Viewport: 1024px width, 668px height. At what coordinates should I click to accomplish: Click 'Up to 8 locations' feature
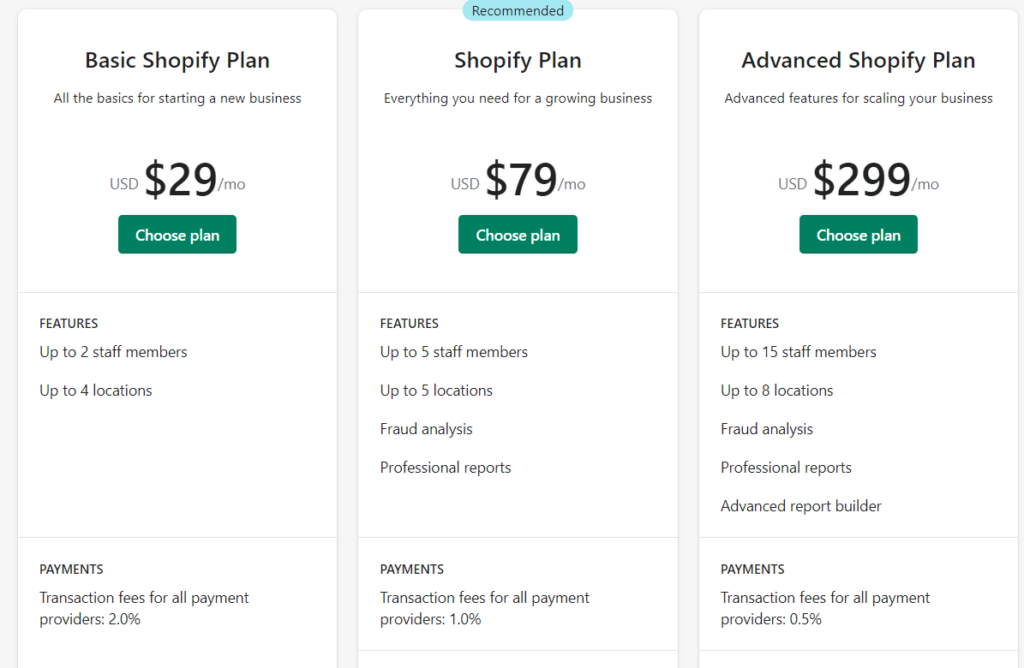(776, 390)
